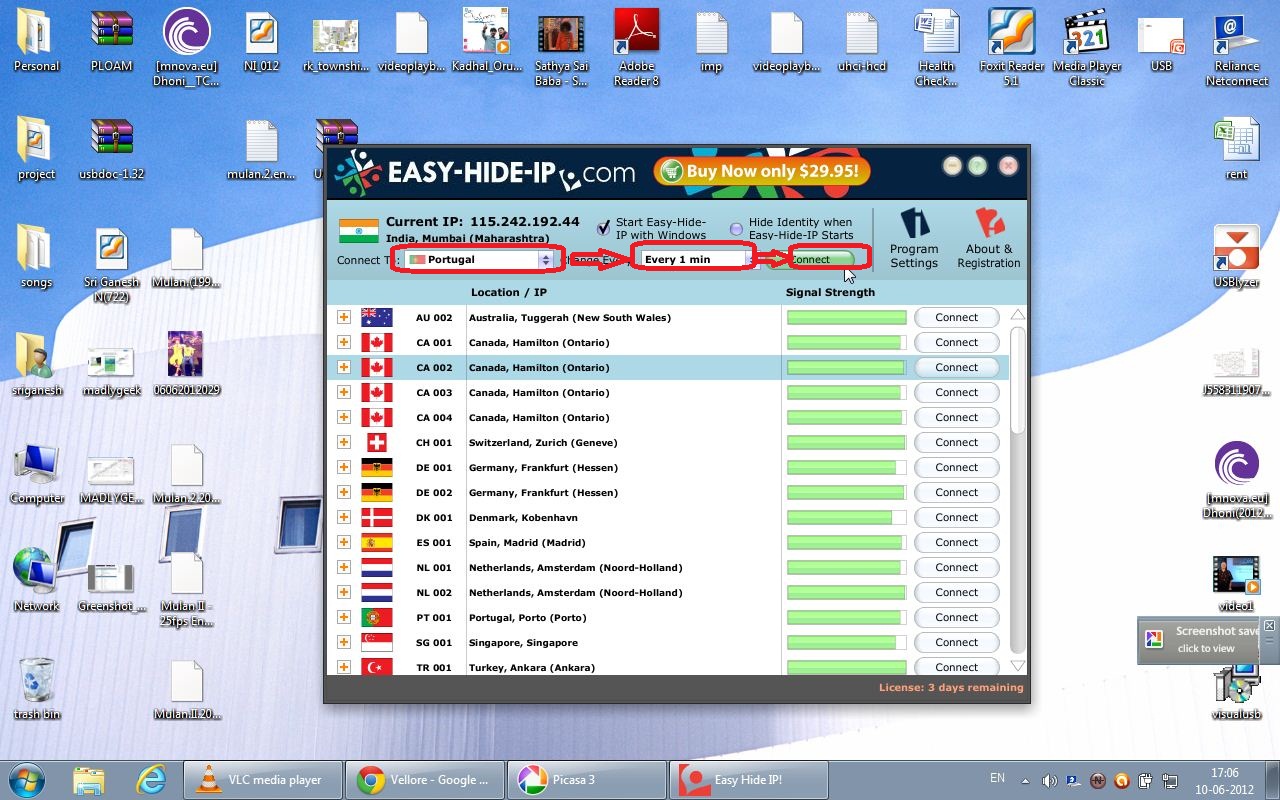The width and height of the screenshot is (1280, 800).
Task: Click the Denmark flag for DK 001
Action: pos(376,517)
